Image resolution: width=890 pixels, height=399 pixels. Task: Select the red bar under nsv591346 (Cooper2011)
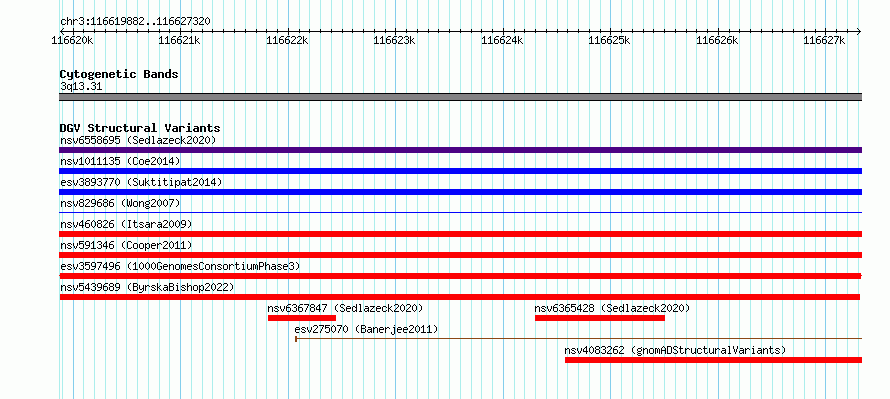pos(460,255)
